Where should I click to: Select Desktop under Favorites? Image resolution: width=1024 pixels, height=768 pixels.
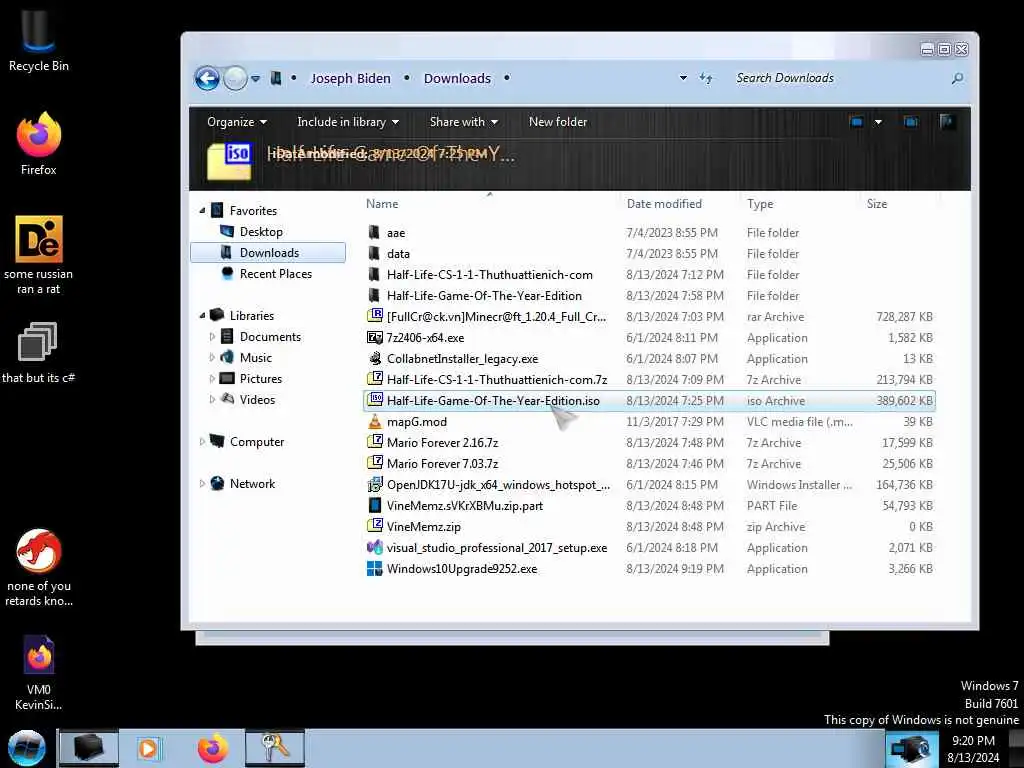261,232
